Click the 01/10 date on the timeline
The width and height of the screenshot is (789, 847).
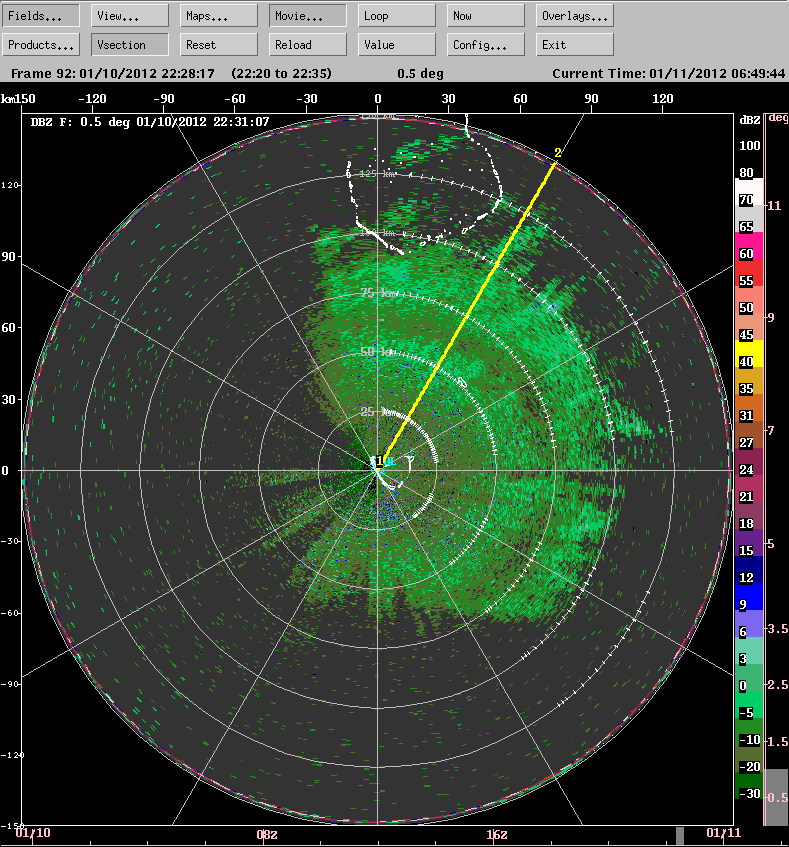pyautogui.click(x=33, y=832)
